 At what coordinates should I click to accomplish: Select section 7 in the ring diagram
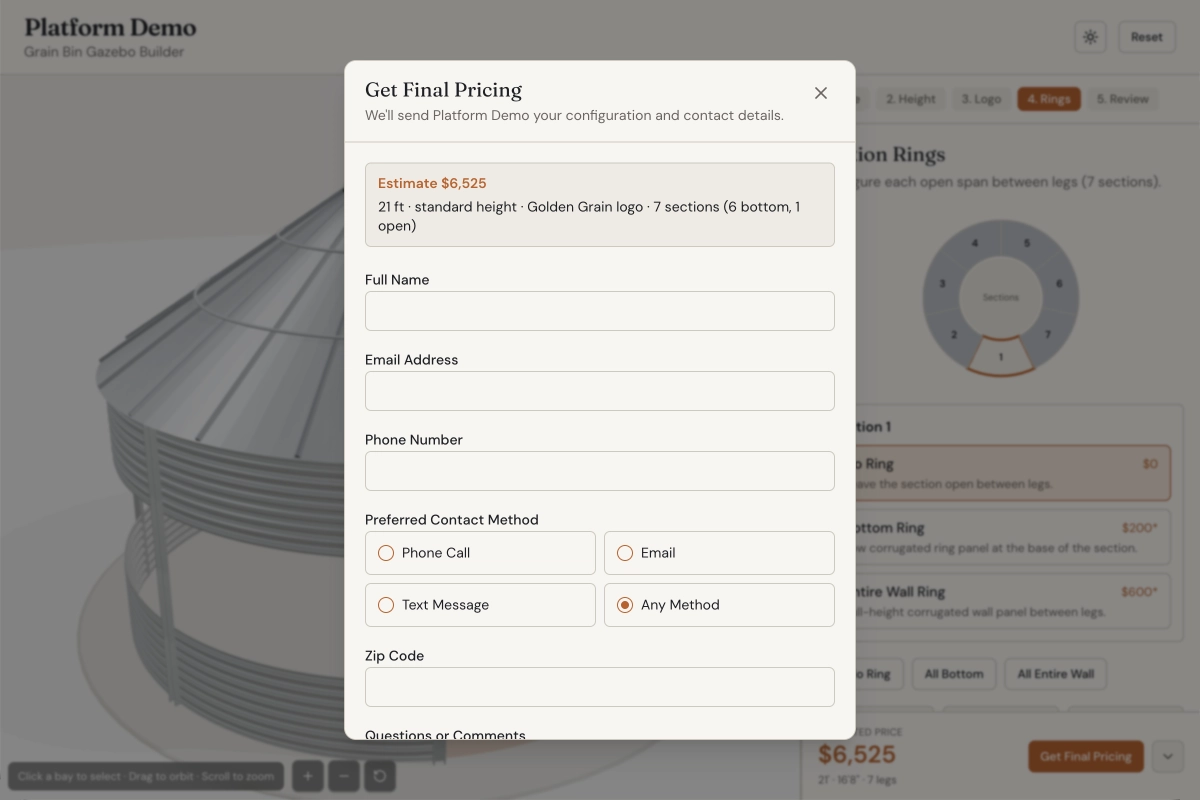pyautogui.click(x=1047, y=335)
